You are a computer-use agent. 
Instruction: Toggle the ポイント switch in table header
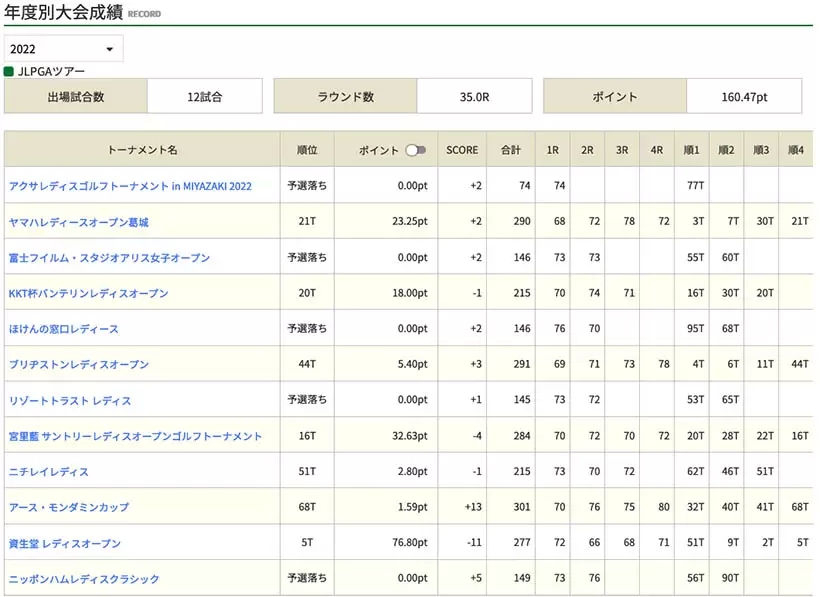pyautogui.click(x=415, y=150)
